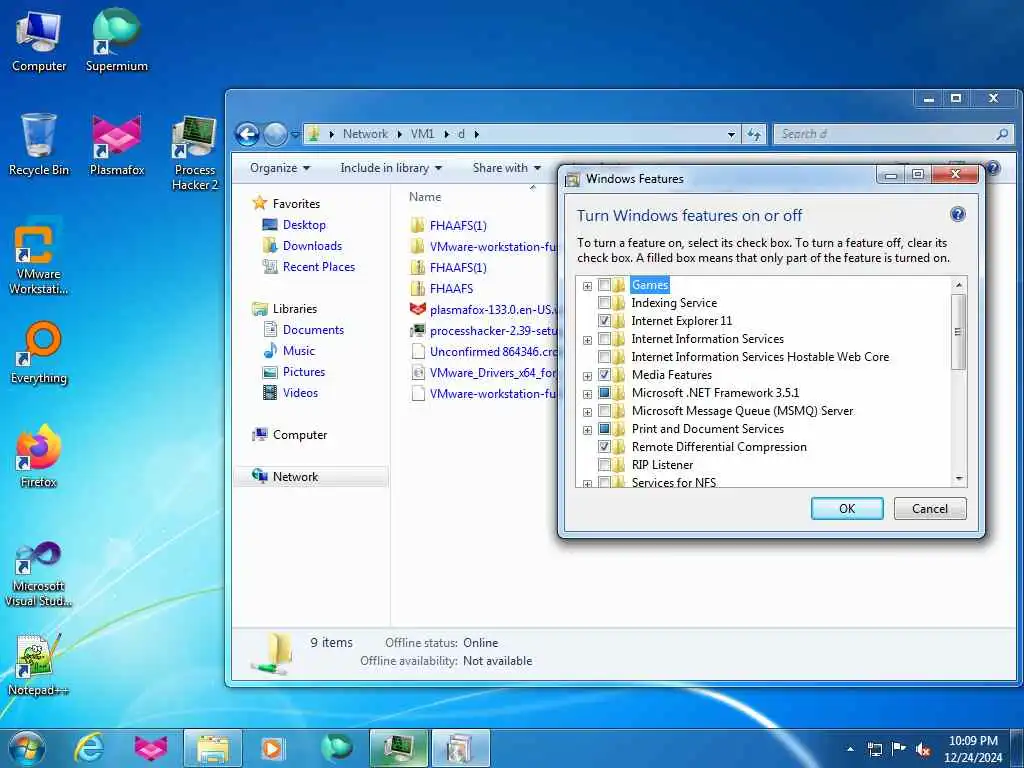
Task: Launch Notepad++ desktop shortcut
Action: 39,665
